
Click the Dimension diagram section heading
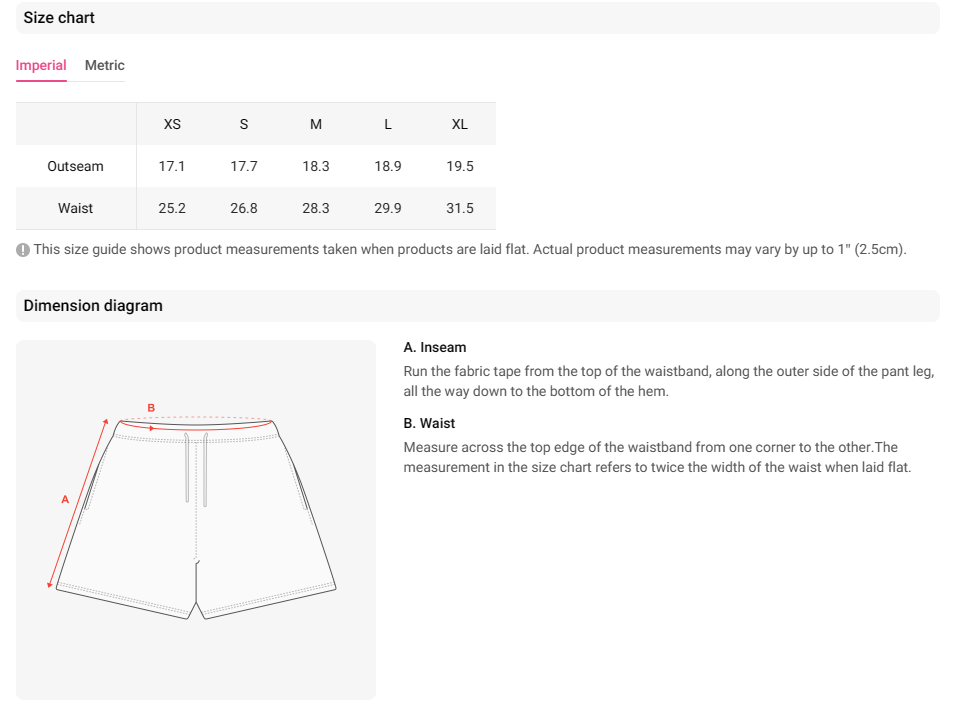pyautogui.click(x=93, y=305)
